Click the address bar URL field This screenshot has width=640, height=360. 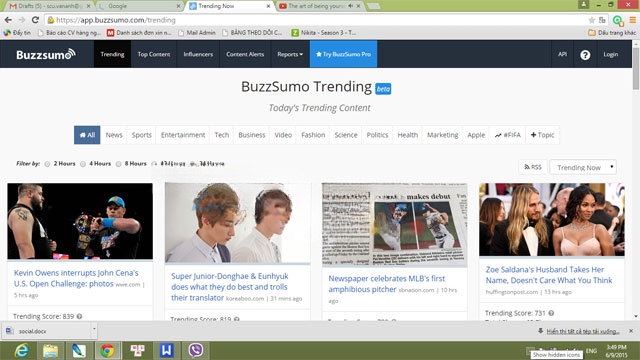click(x=318, y=20)
